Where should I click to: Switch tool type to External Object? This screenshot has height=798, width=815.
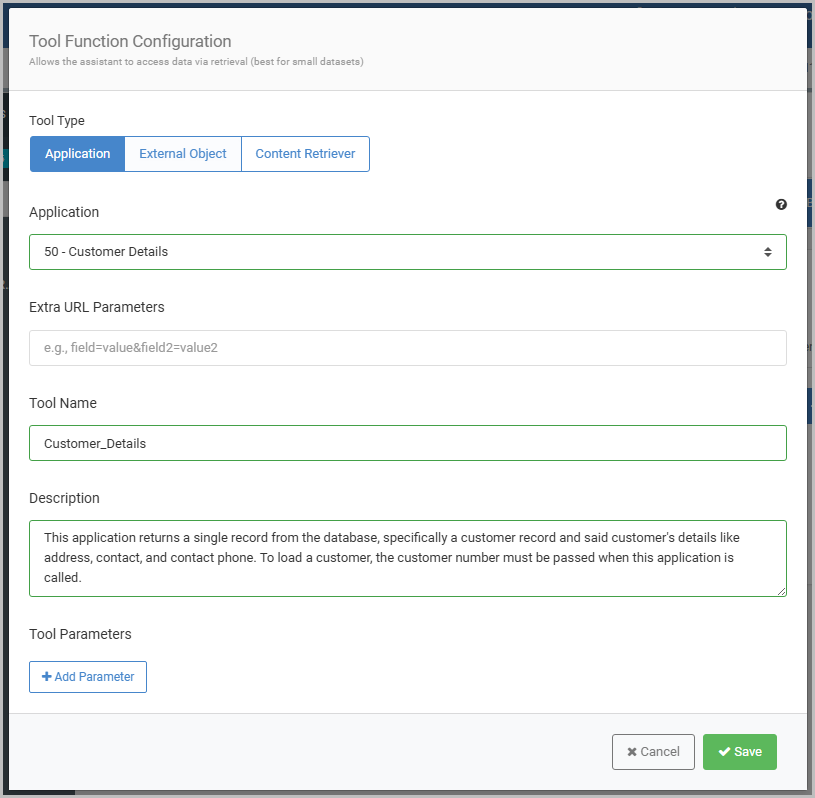tap(183, 154)
